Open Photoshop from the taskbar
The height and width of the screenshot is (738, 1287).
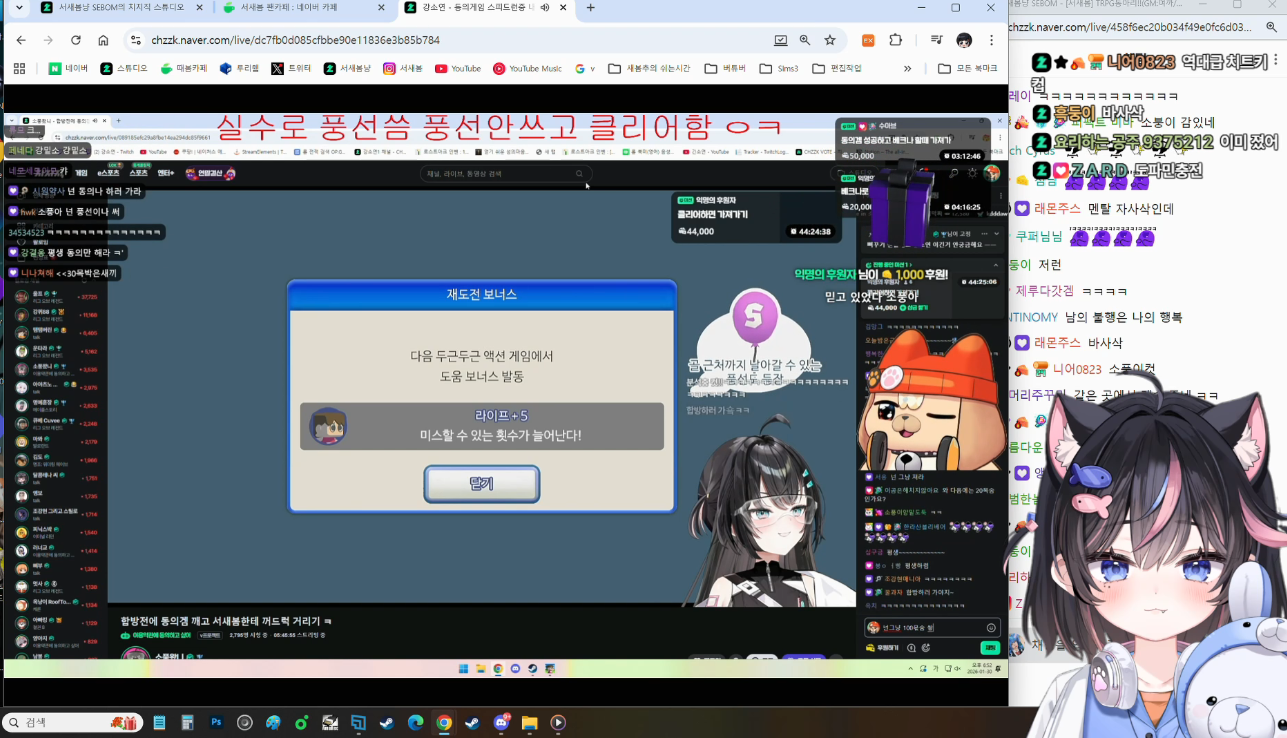216,722
